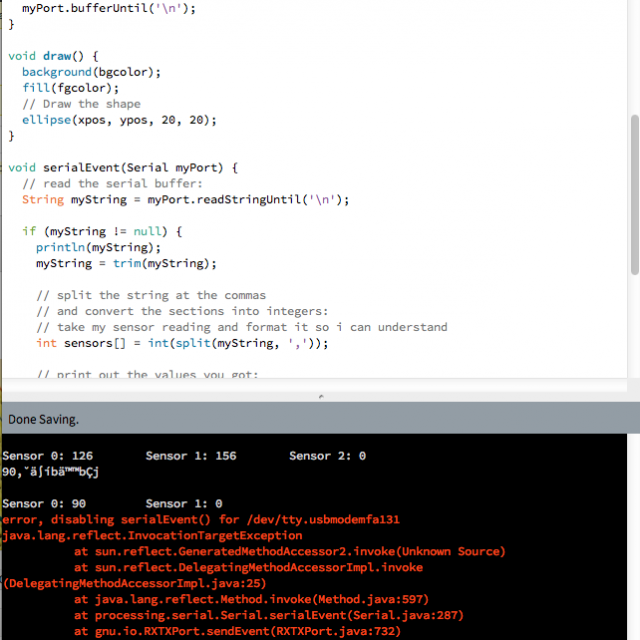The image size is (640, 640).
Task: Click the 'Done Saving.' status message
Action: [x=43, y=419]
